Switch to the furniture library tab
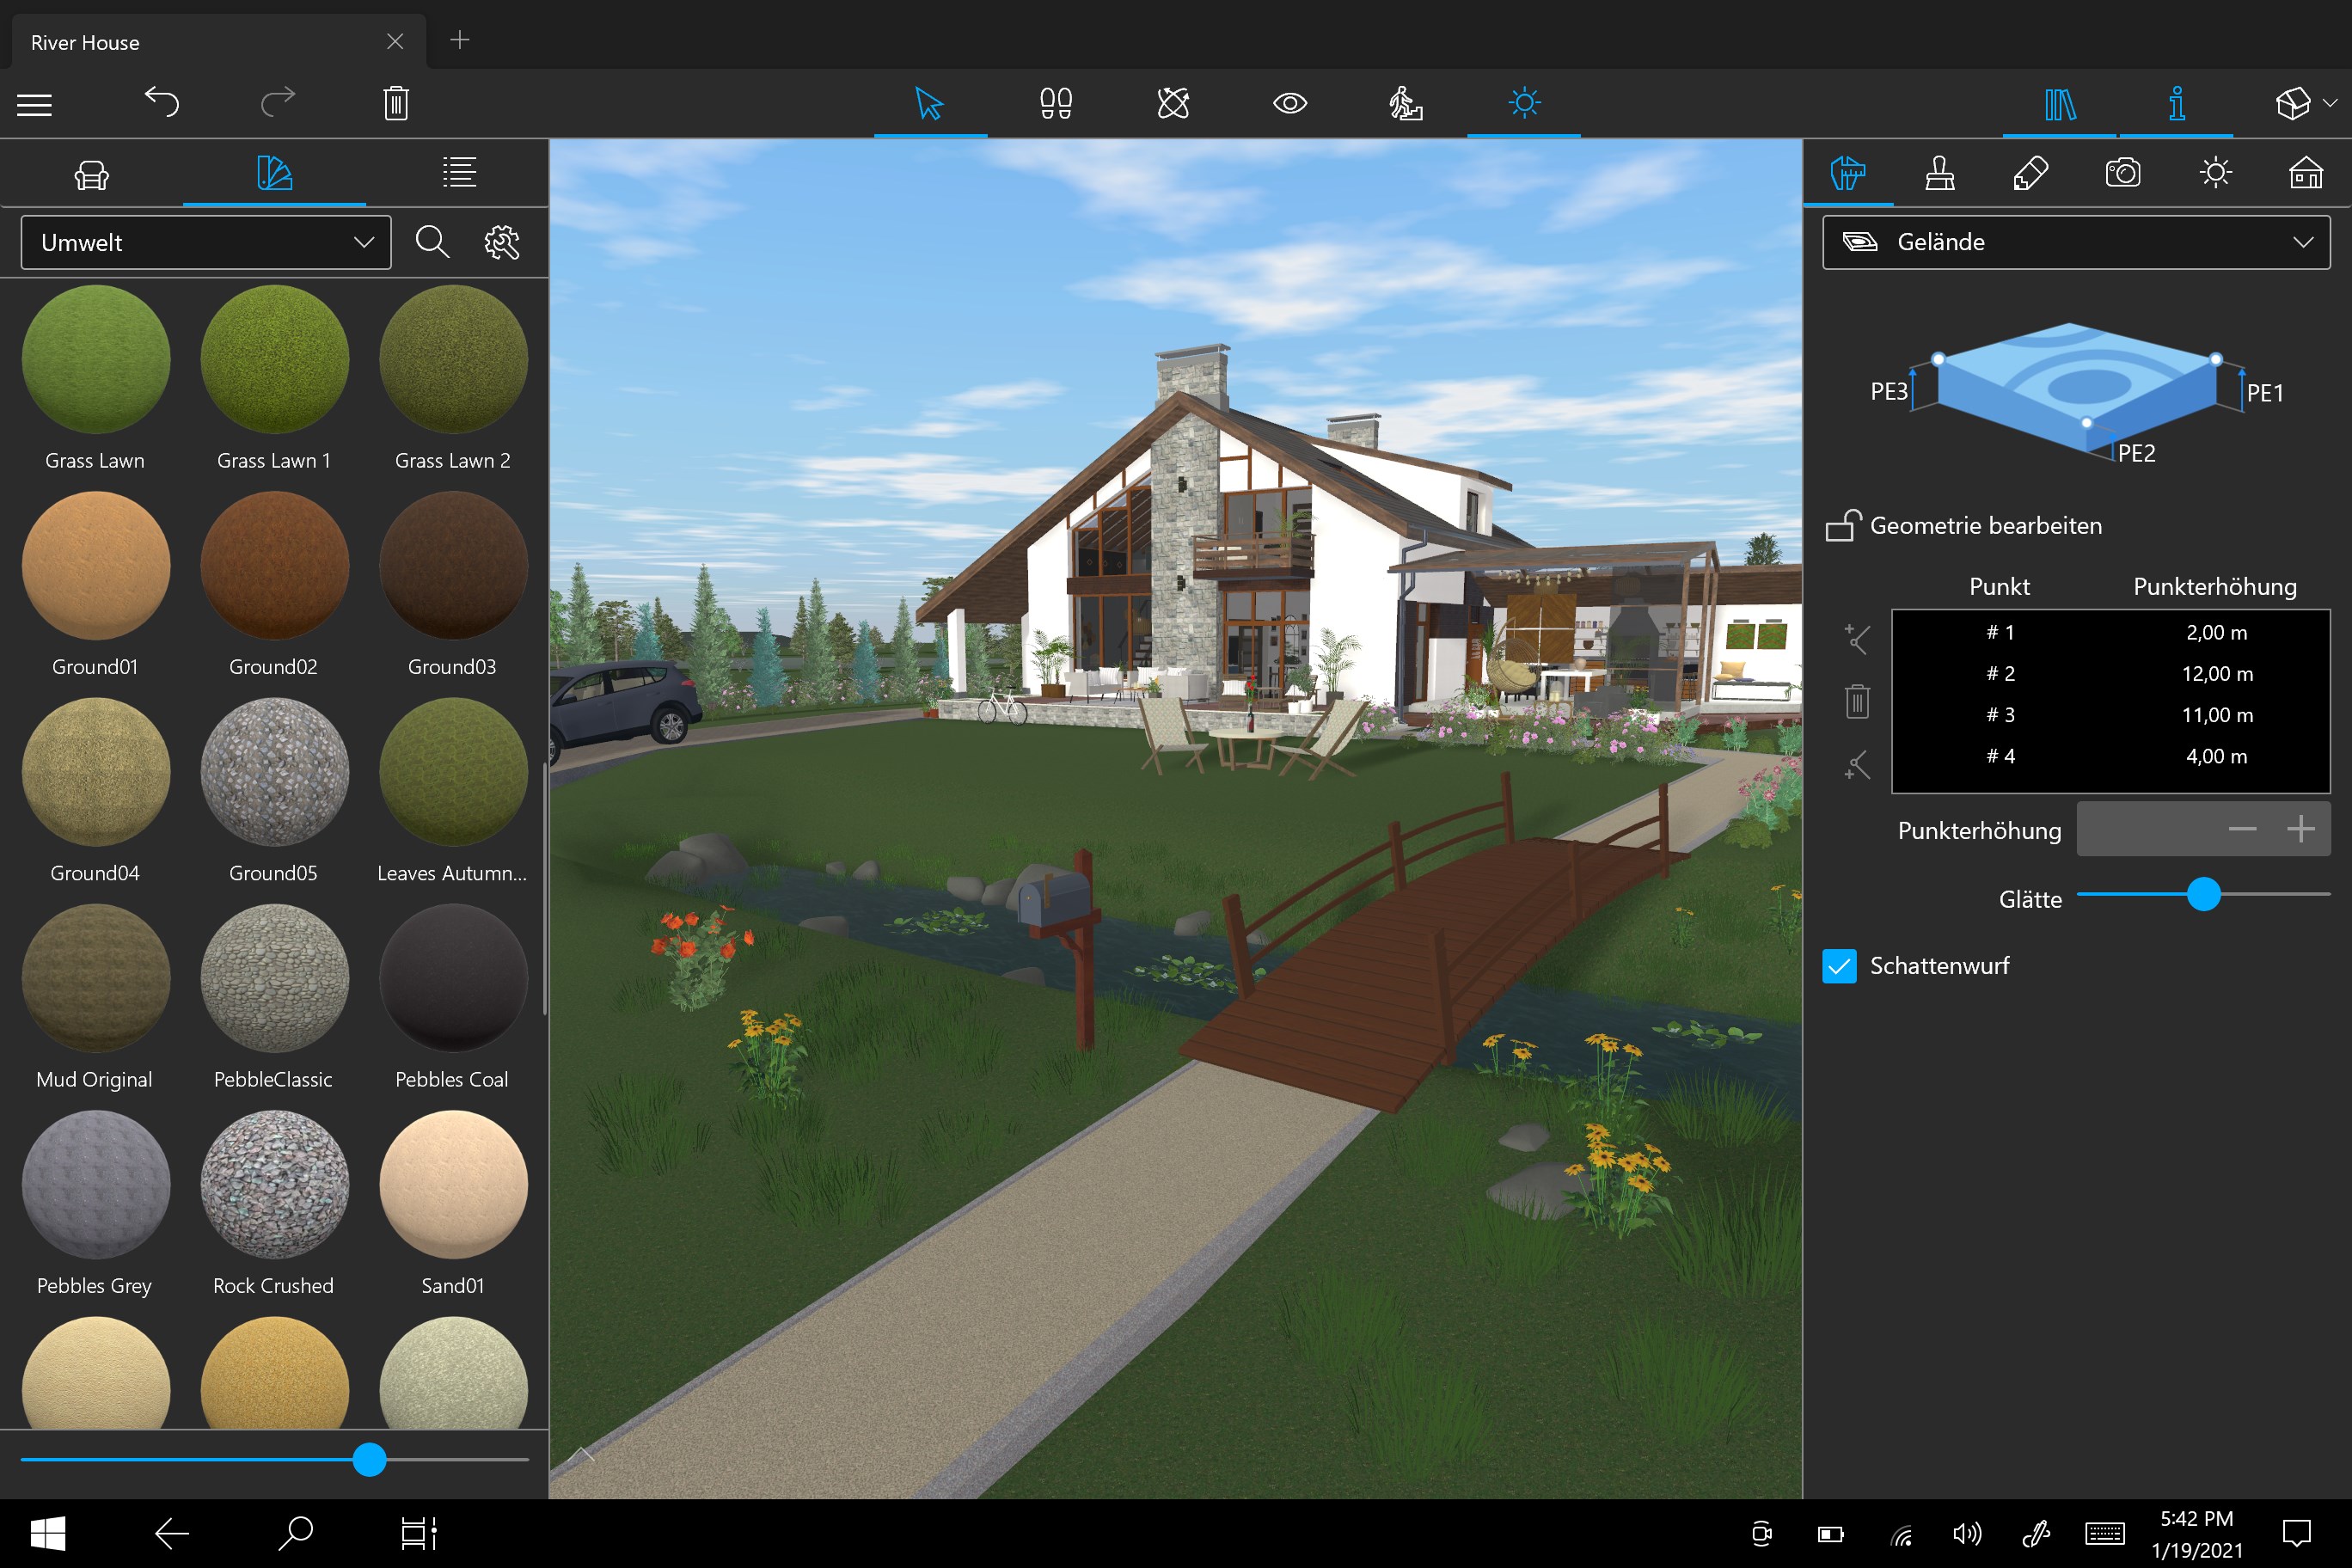Screen dimensions: 2352x1568 pyautogui.click(x=91, y=174)
